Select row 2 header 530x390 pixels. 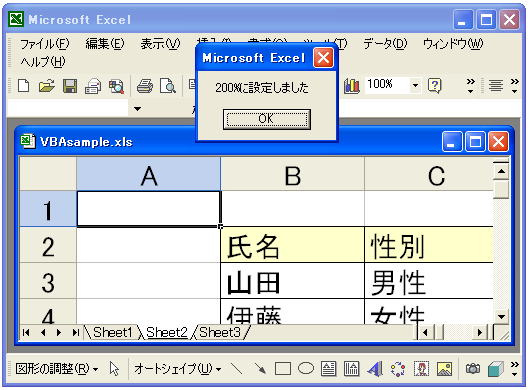tap(48, 246)
